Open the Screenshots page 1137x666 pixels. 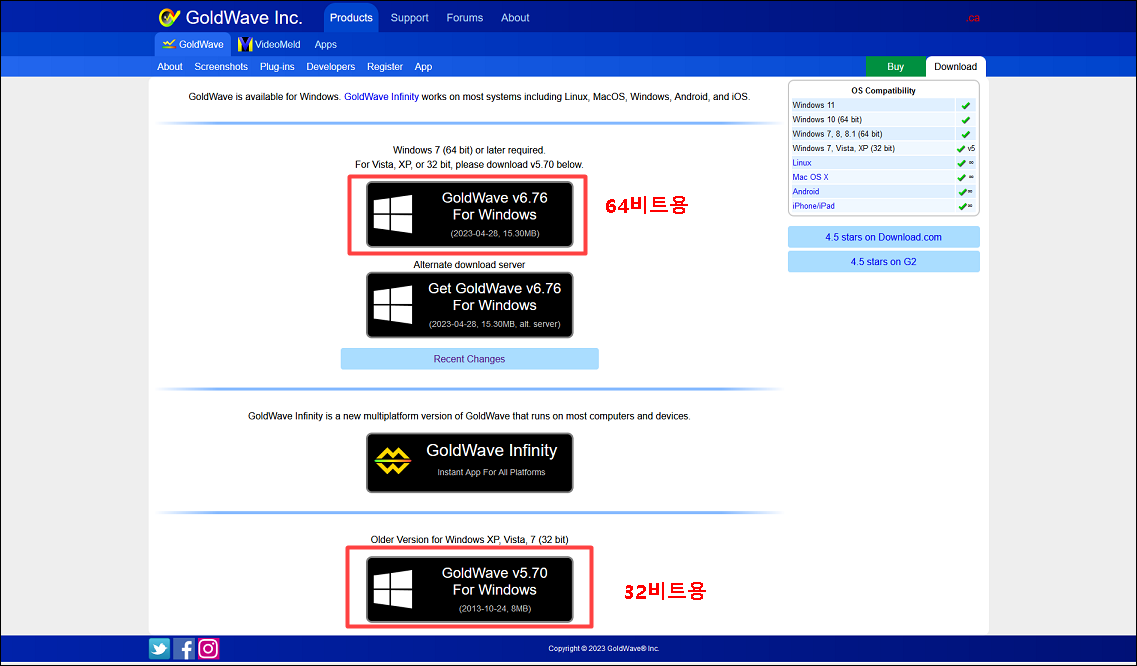point(221,67)
